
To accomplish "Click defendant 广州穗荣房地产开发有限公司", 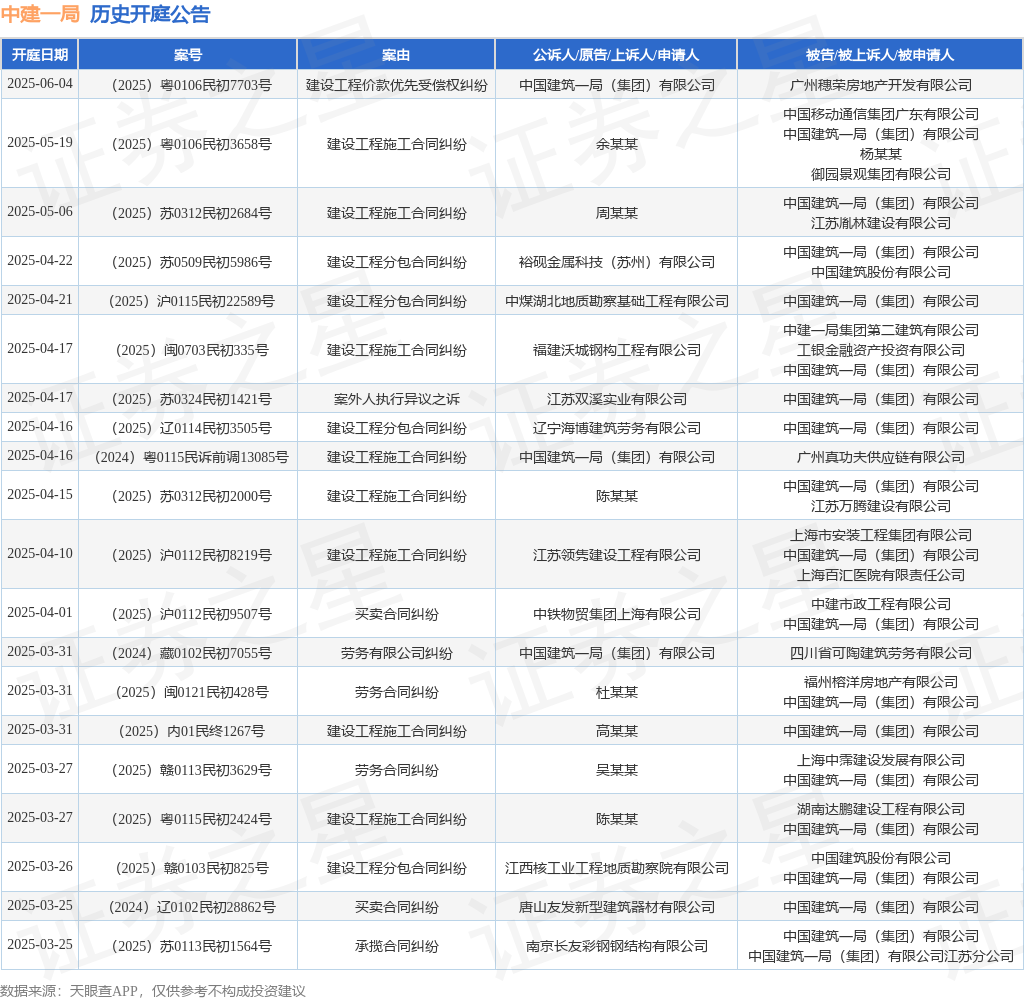I will [x=880, y=86].
